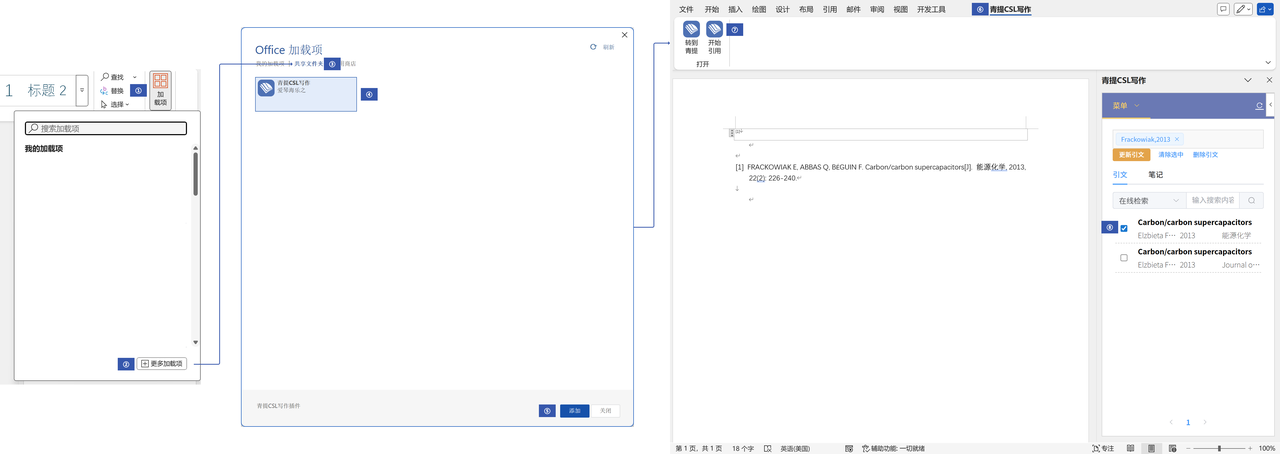Image resolution: width=1280 pixels, height=454 pixels.
Task: Open the 菜单 dropdown in 青提 panel
Action: click(x=1127, y=105)
